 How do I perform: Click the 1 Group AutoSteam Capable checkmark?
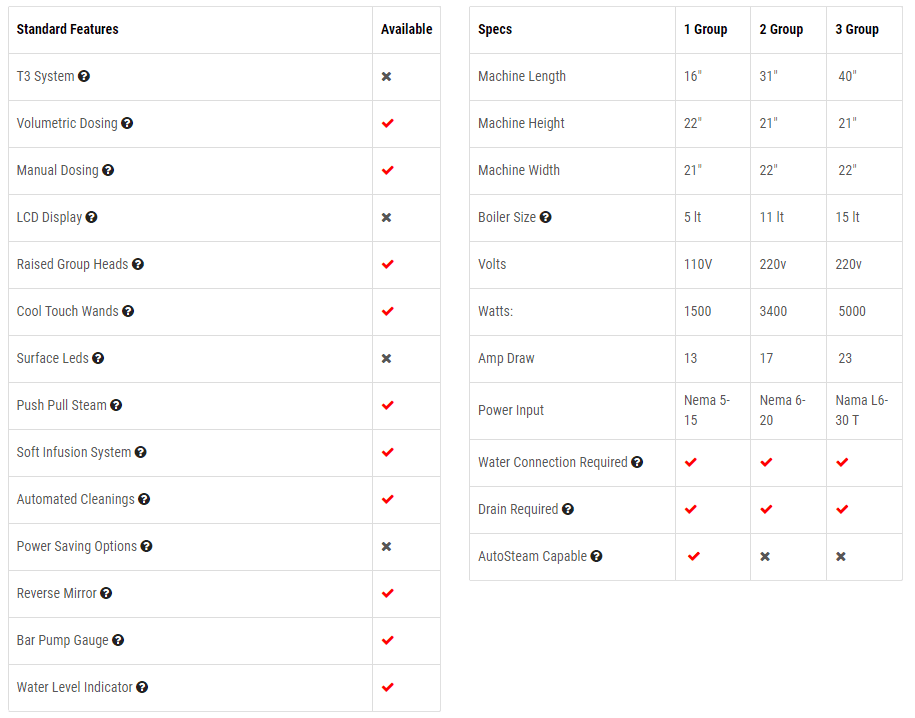(693, 556)
